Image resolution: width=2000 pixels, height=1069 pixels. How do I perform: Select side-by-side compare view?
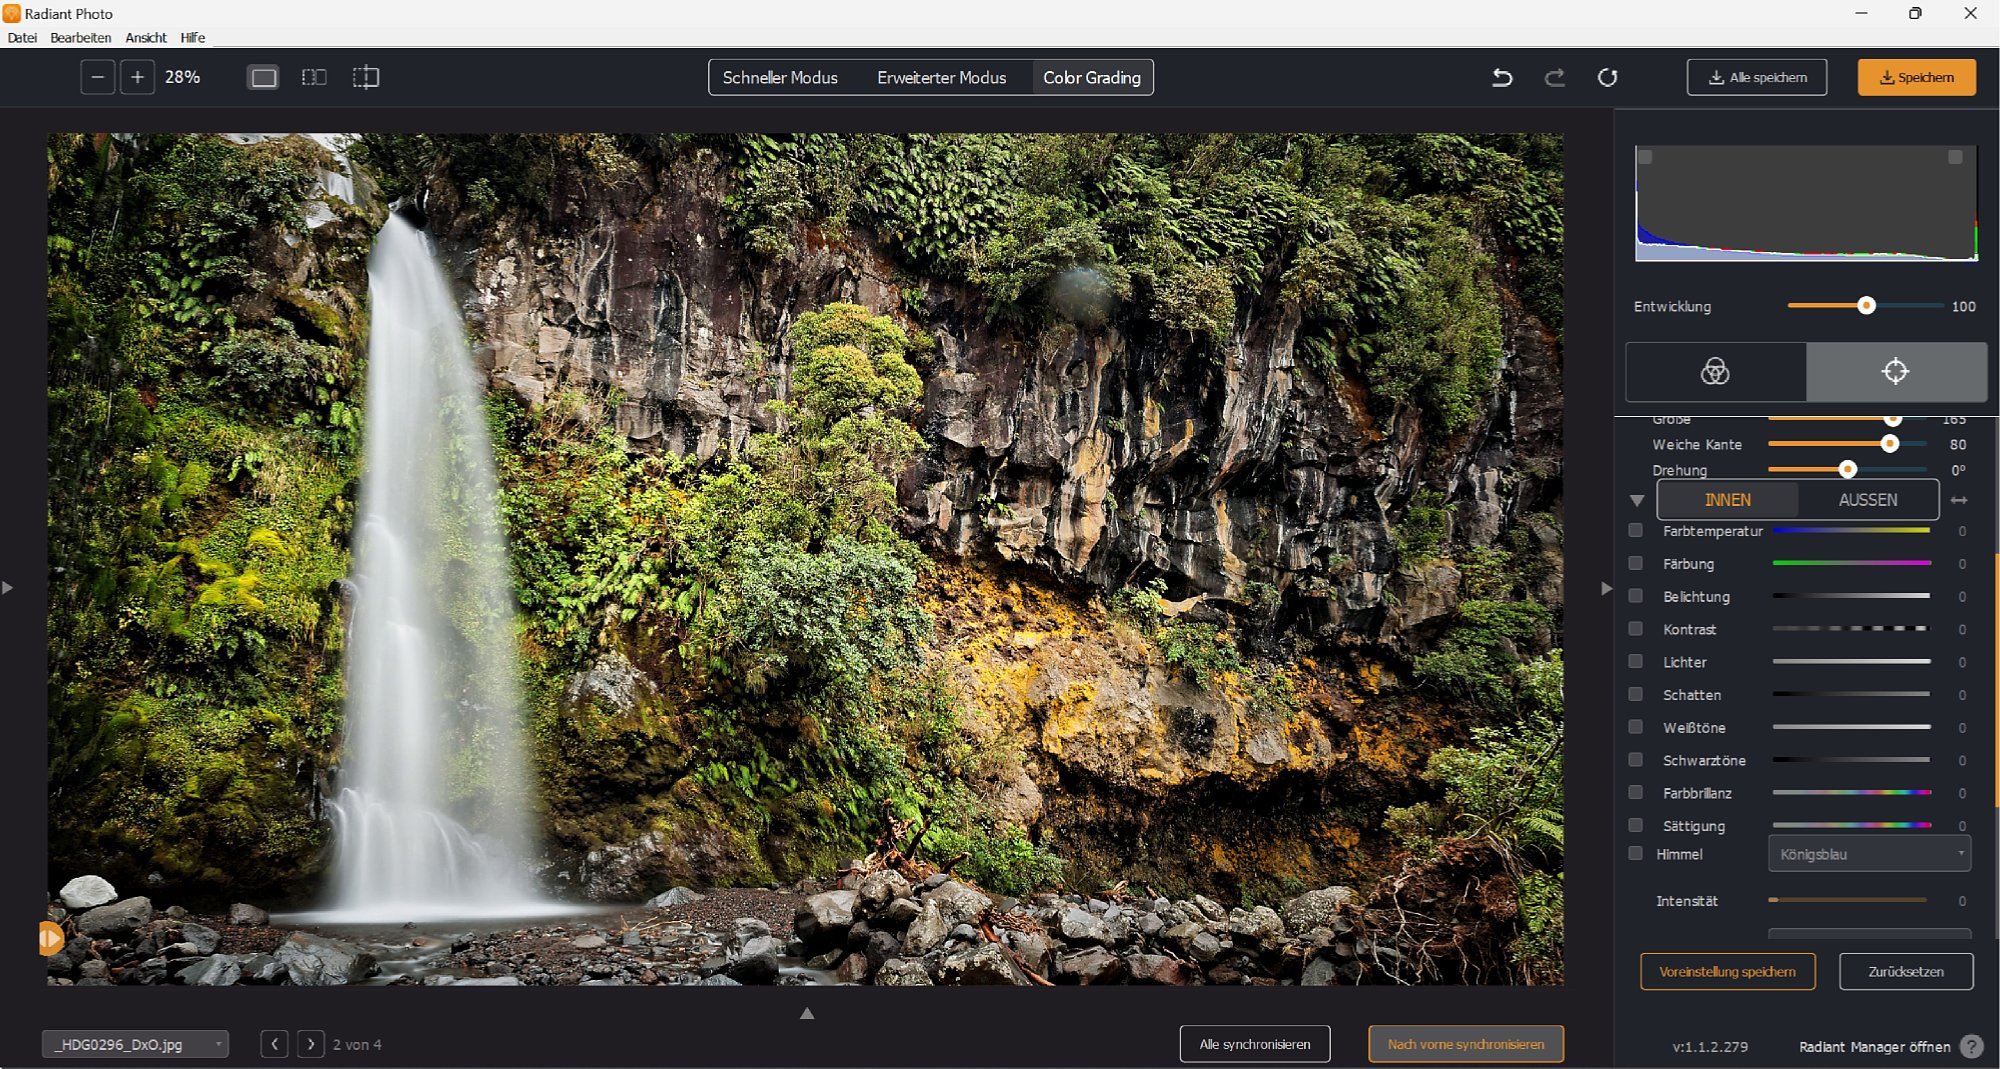(314, 77)
